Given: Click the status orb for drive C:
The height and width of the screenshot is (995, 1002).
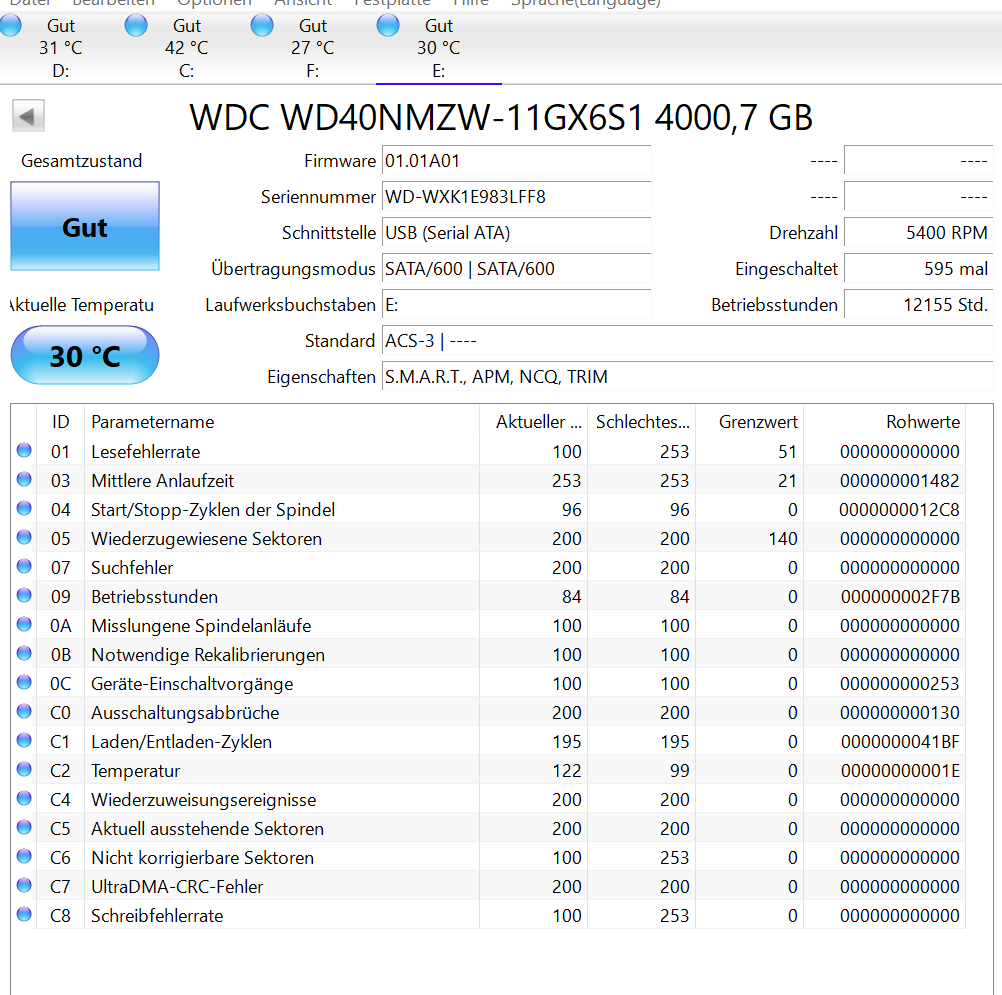Looking at the screenshot, I should (135, 26).
